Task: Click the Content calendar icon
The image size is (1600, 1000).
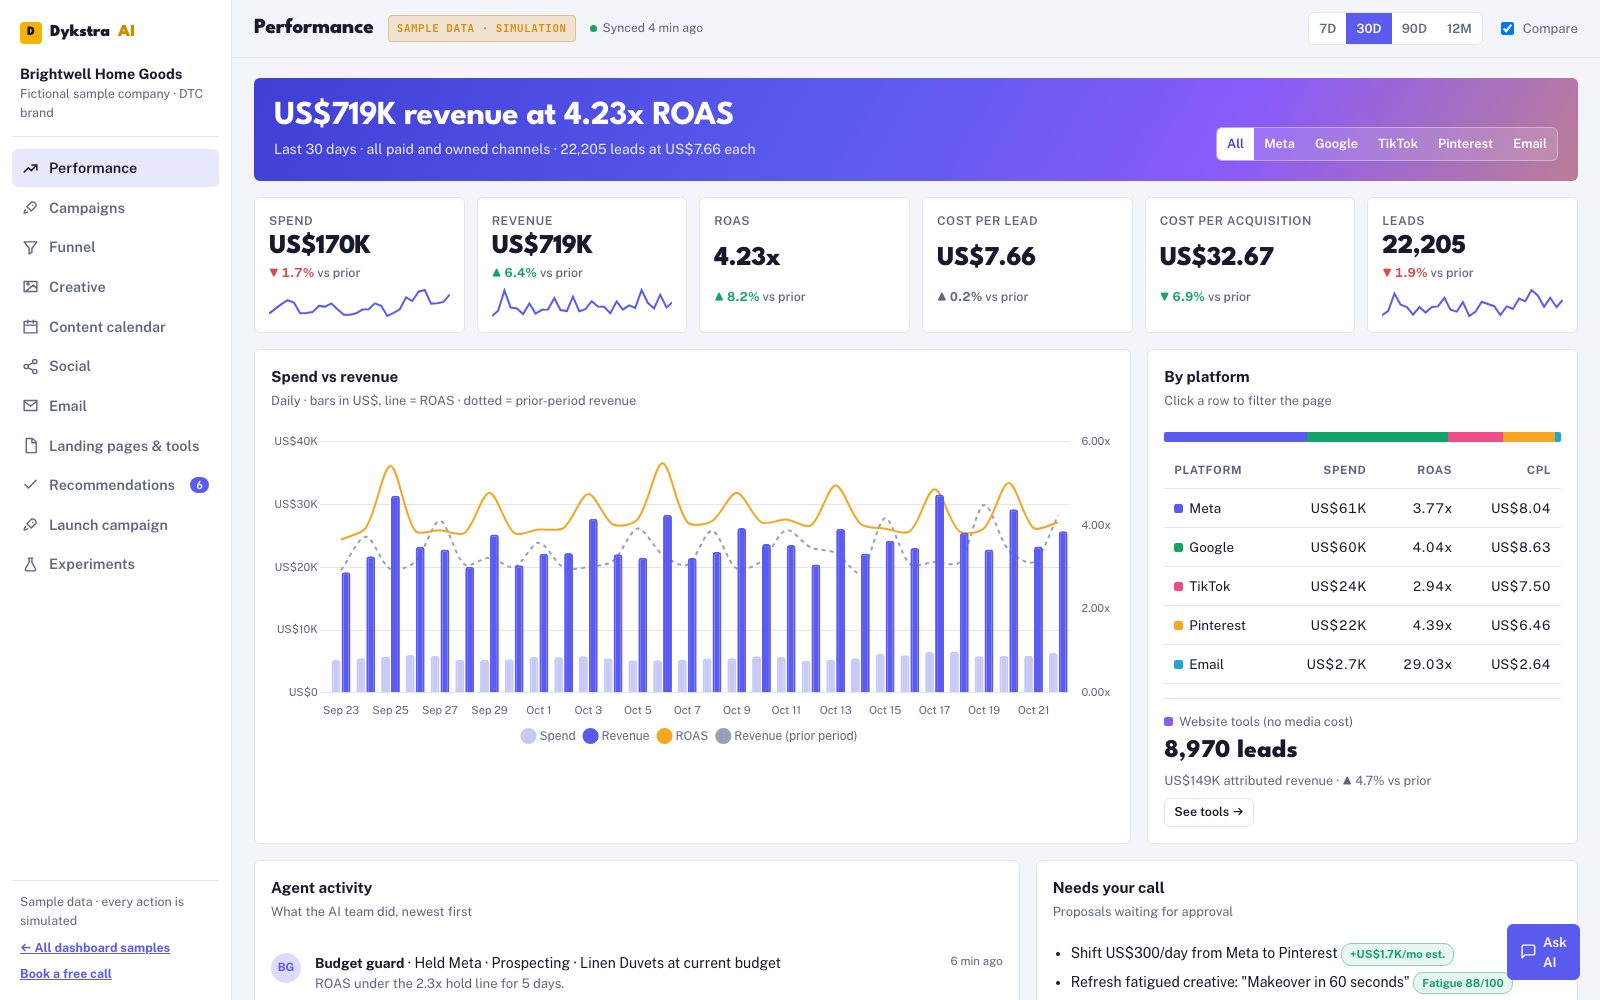Action: click(x=31, y=327)
